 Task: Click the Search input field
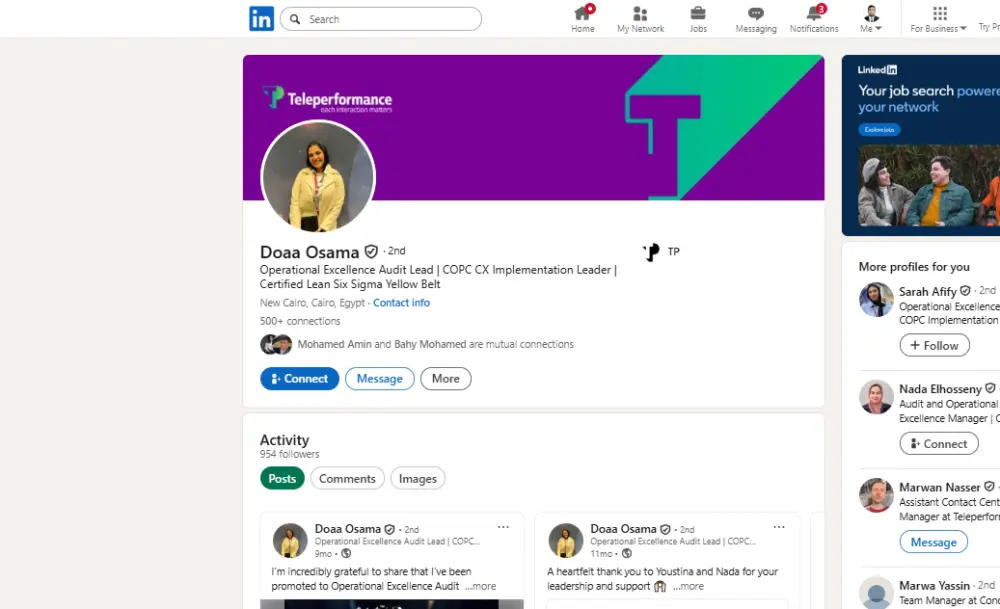click(x=381, y=19)
